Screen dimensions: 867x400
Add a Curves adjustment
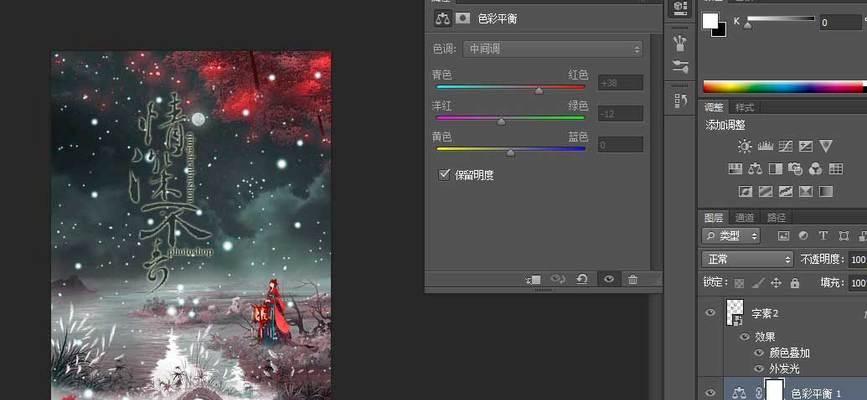click(x=786, y=146)
